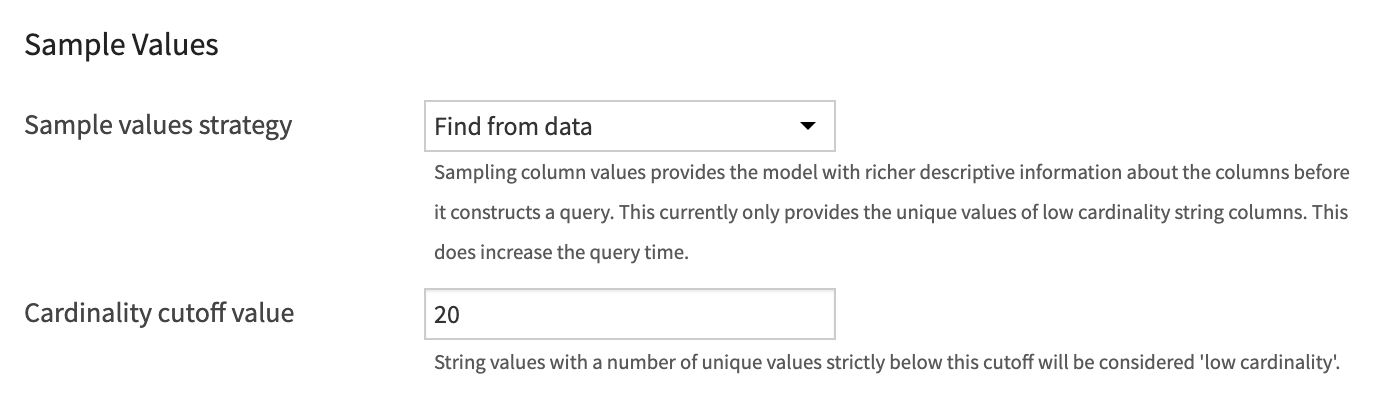Click the word 'cutoff' in the second label
The image size is (1374, 416).
(x=192, y=313)
